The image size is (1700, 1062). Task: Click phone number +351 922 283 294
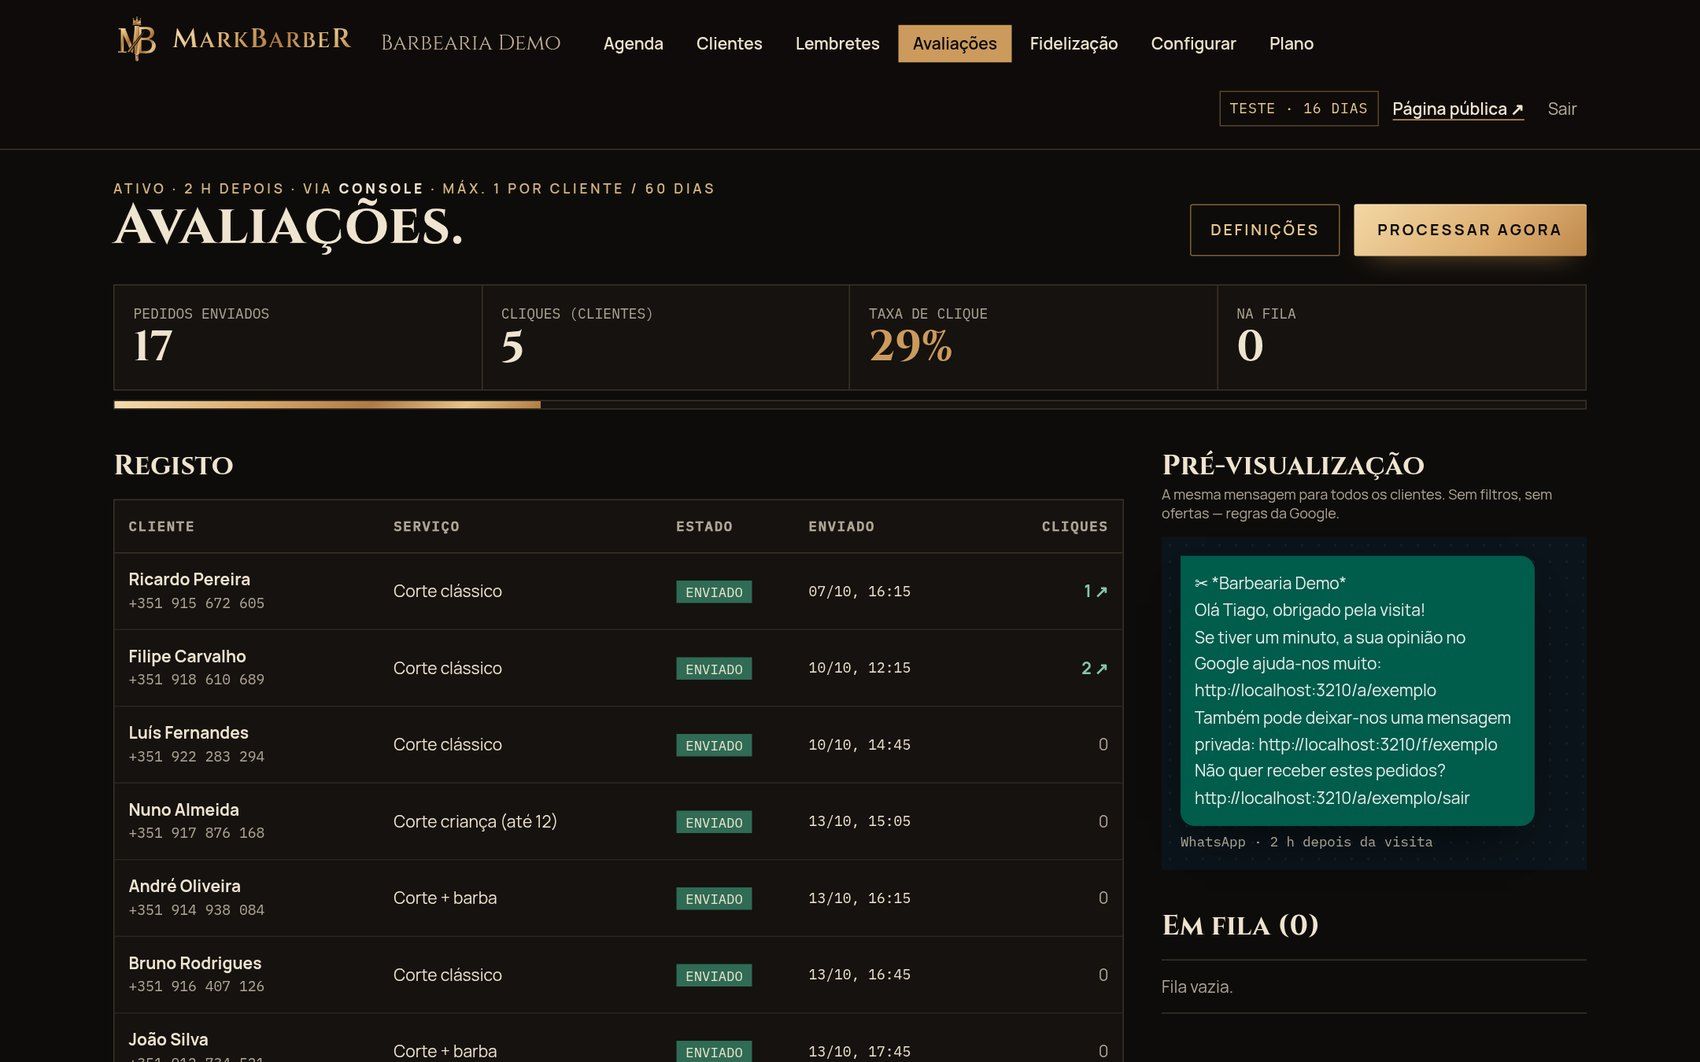[196, 757]
